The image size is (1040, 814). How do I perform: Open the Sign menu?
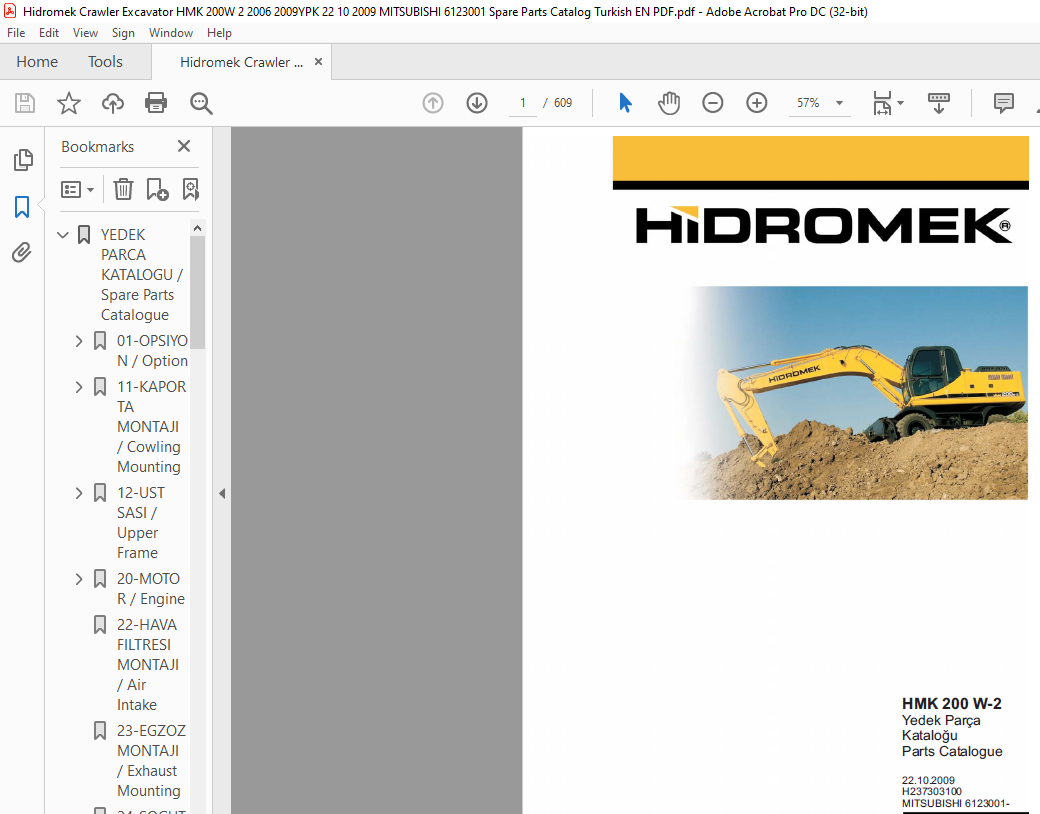click(x=123, y=33)
